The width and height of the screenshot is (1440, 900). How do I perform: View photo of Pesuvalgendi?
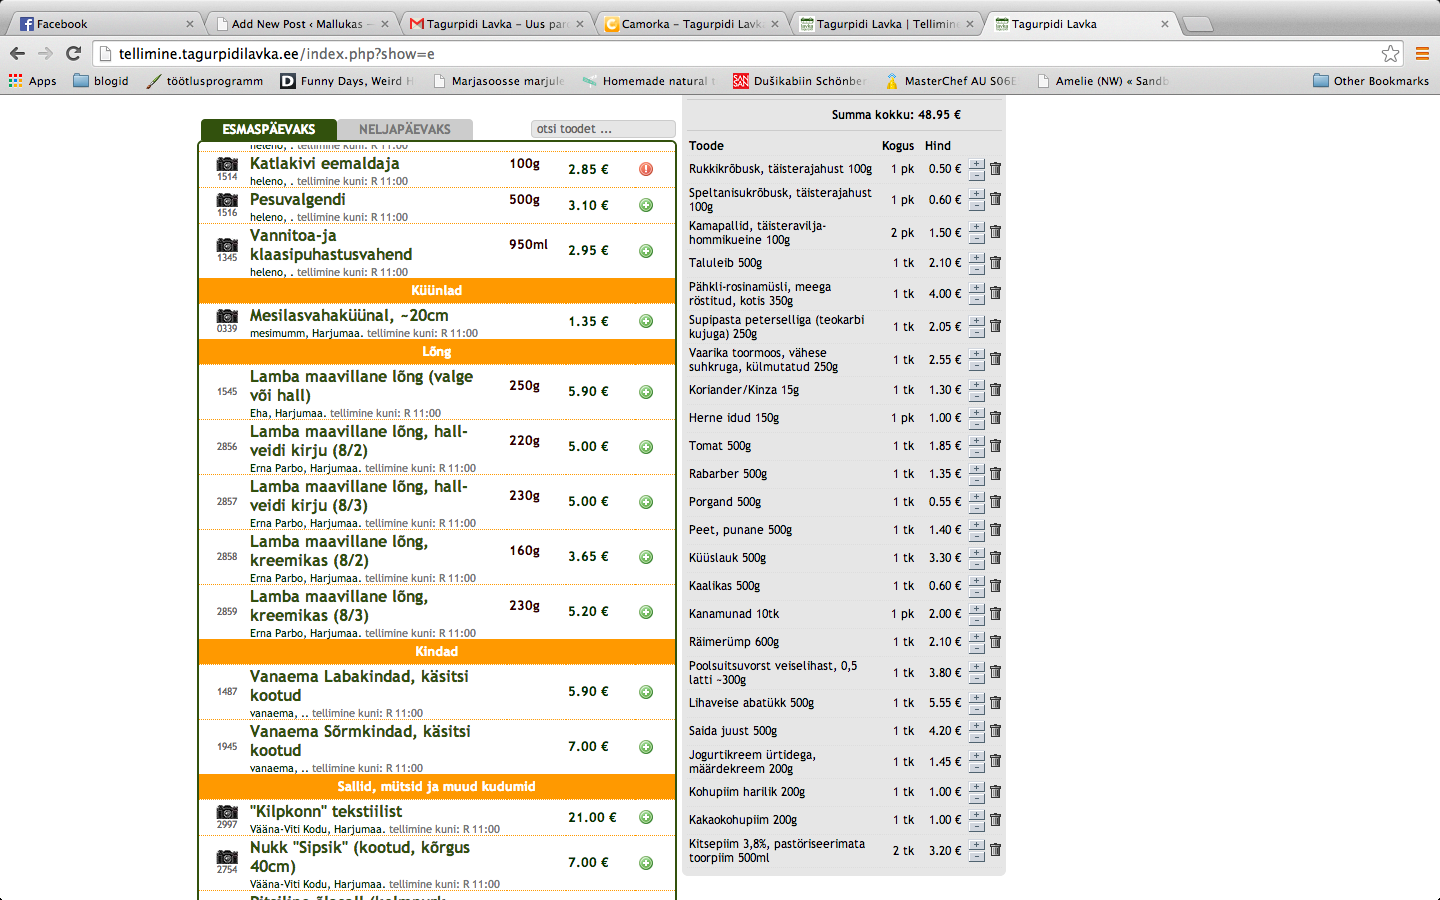tap(227, 200)
